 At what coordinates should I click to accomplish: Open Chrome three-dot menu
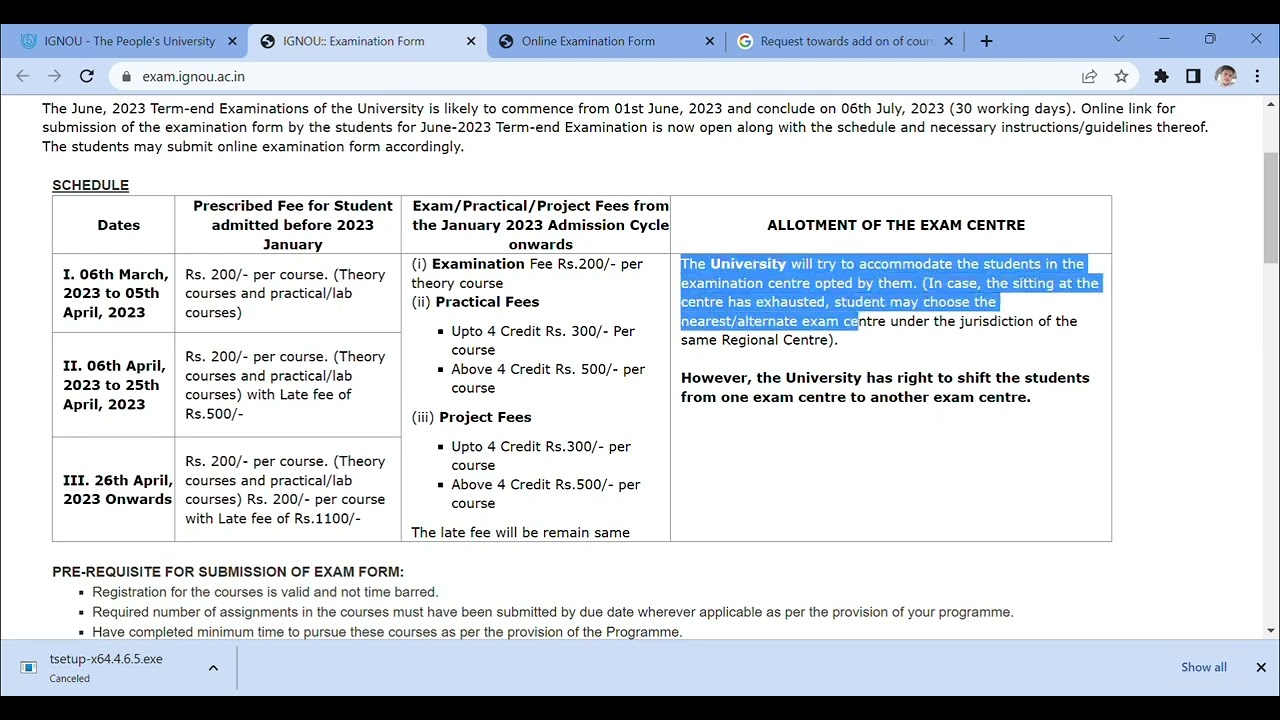click(1257, 76)
